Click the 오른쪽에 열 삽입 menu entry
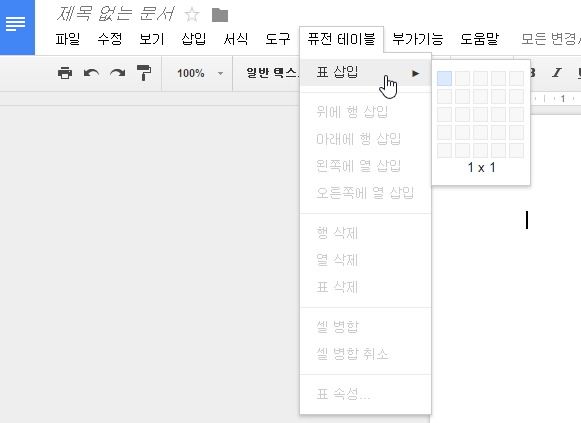 pos(365,193)
